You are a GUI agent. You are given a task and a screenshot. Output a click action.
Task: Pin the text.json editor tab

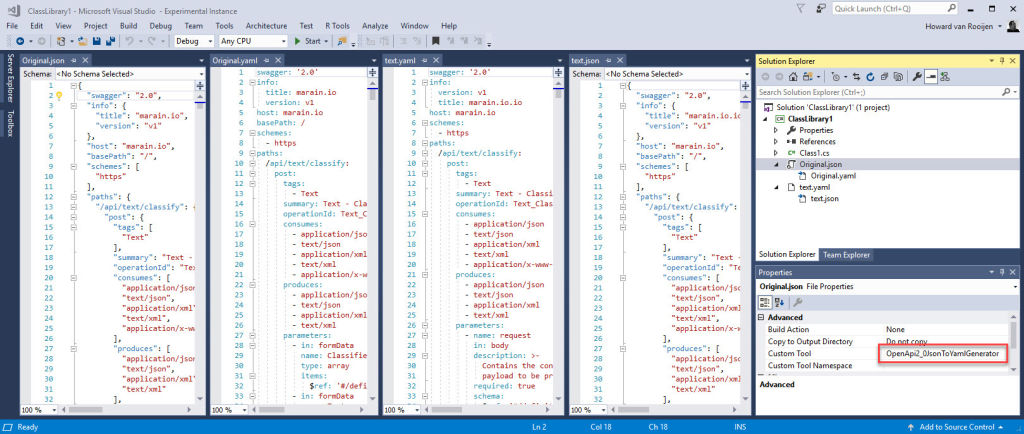(x=607, y=60)
